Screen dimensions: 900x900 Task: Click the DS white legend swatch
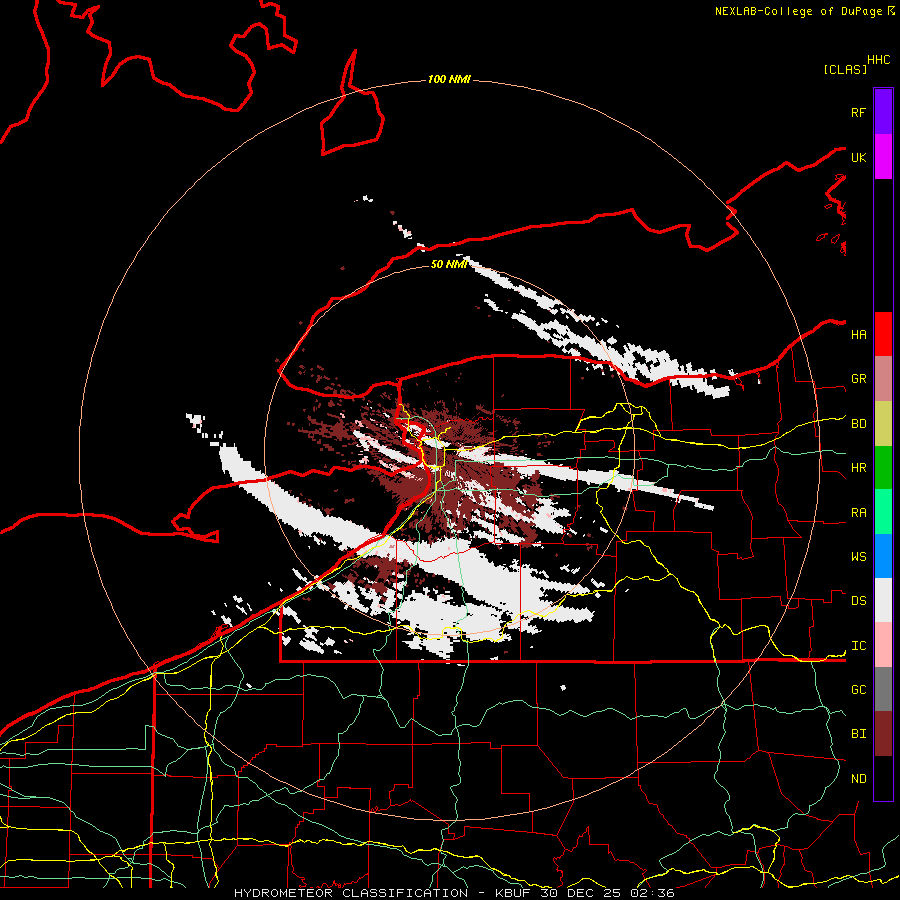point(883,600)
